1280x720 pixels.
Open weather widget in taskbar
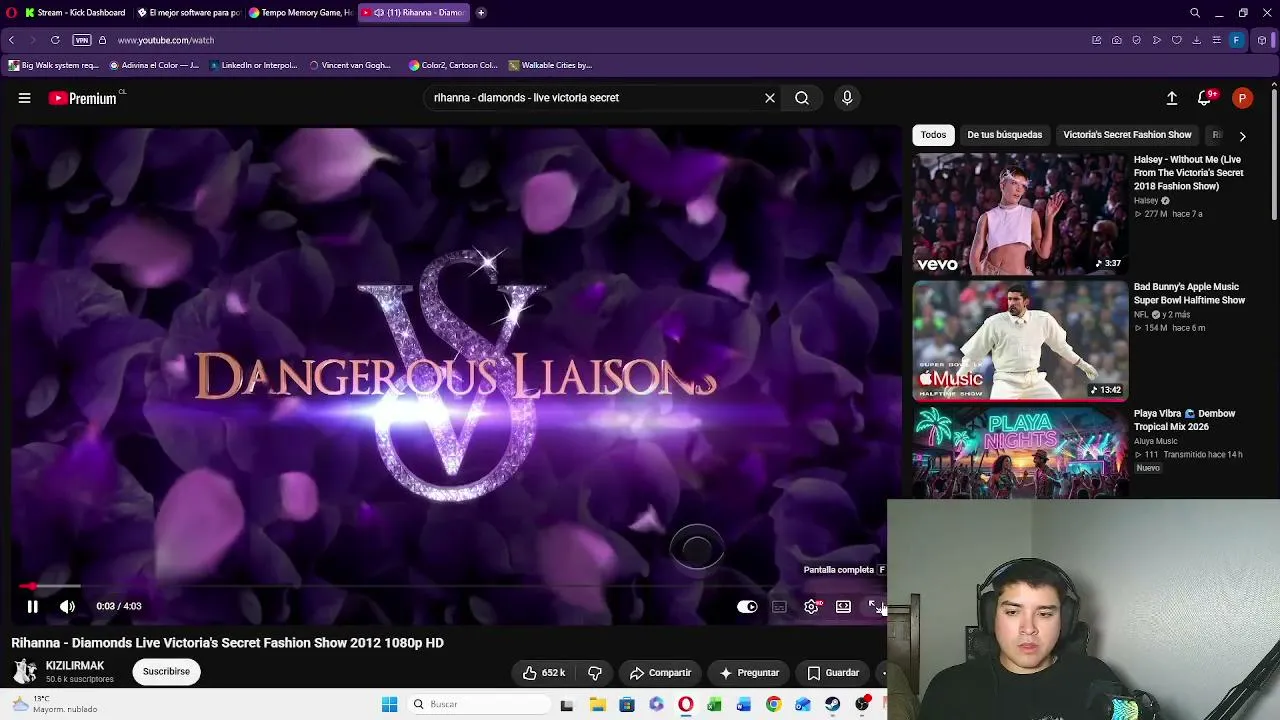click(55, 704)
